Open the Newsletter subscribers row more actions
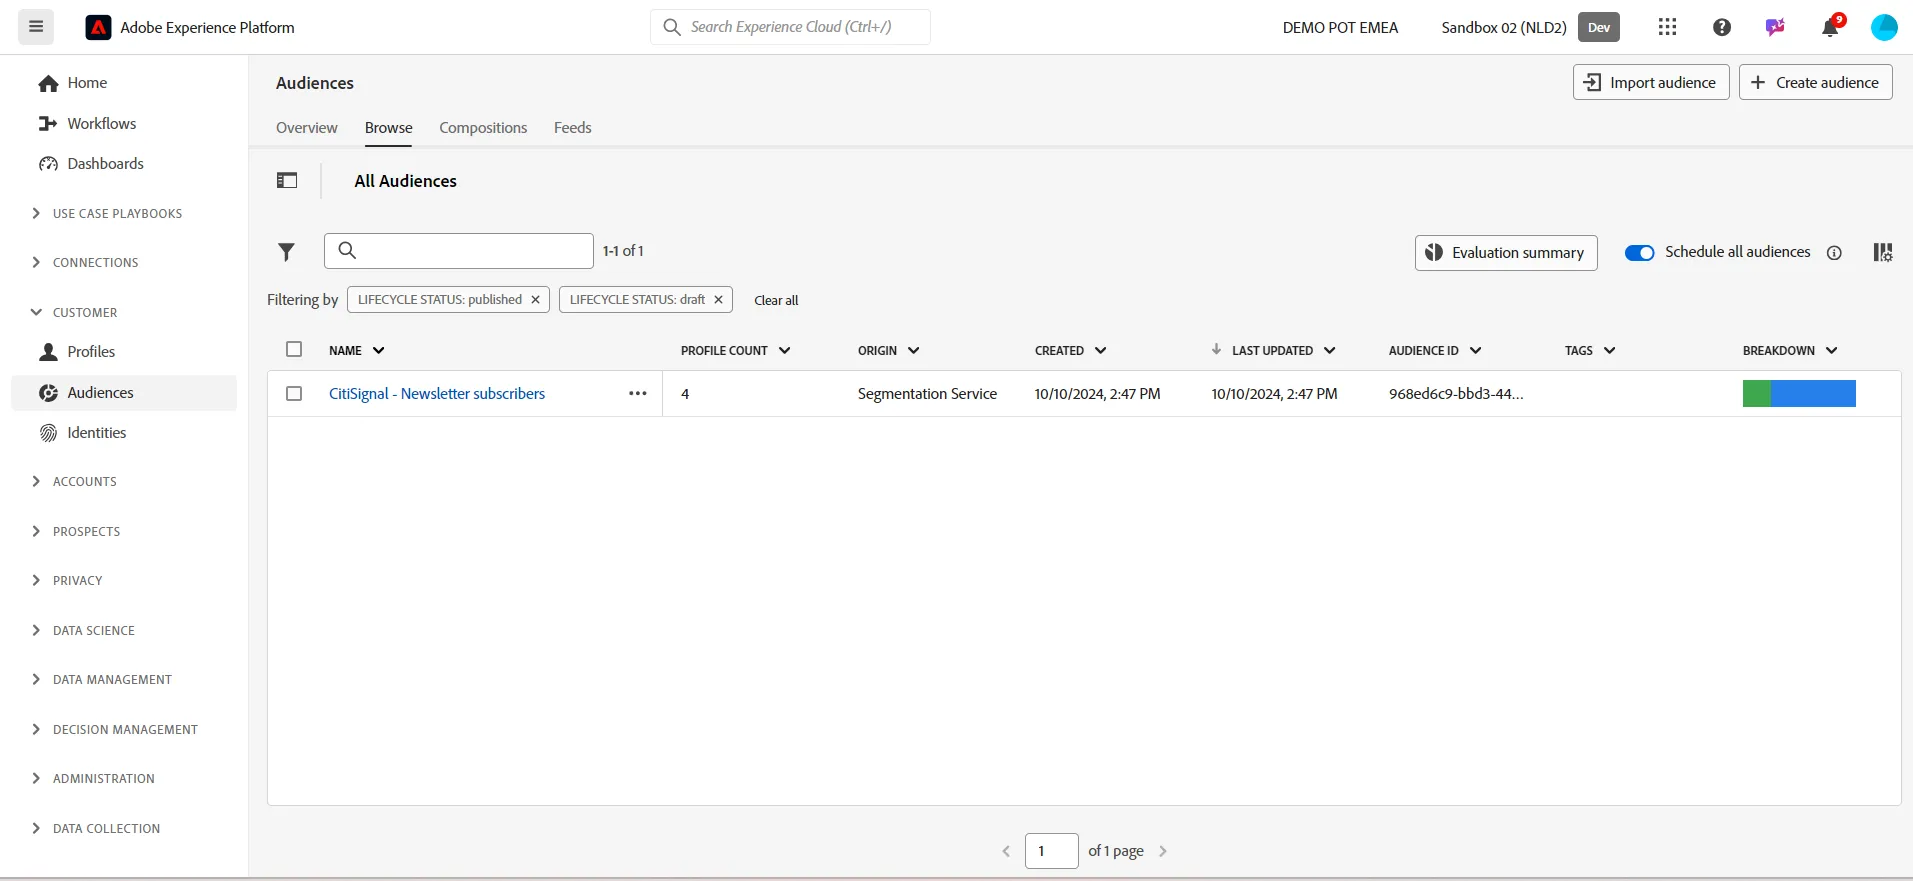1913x881 pixels. point(638,393)
